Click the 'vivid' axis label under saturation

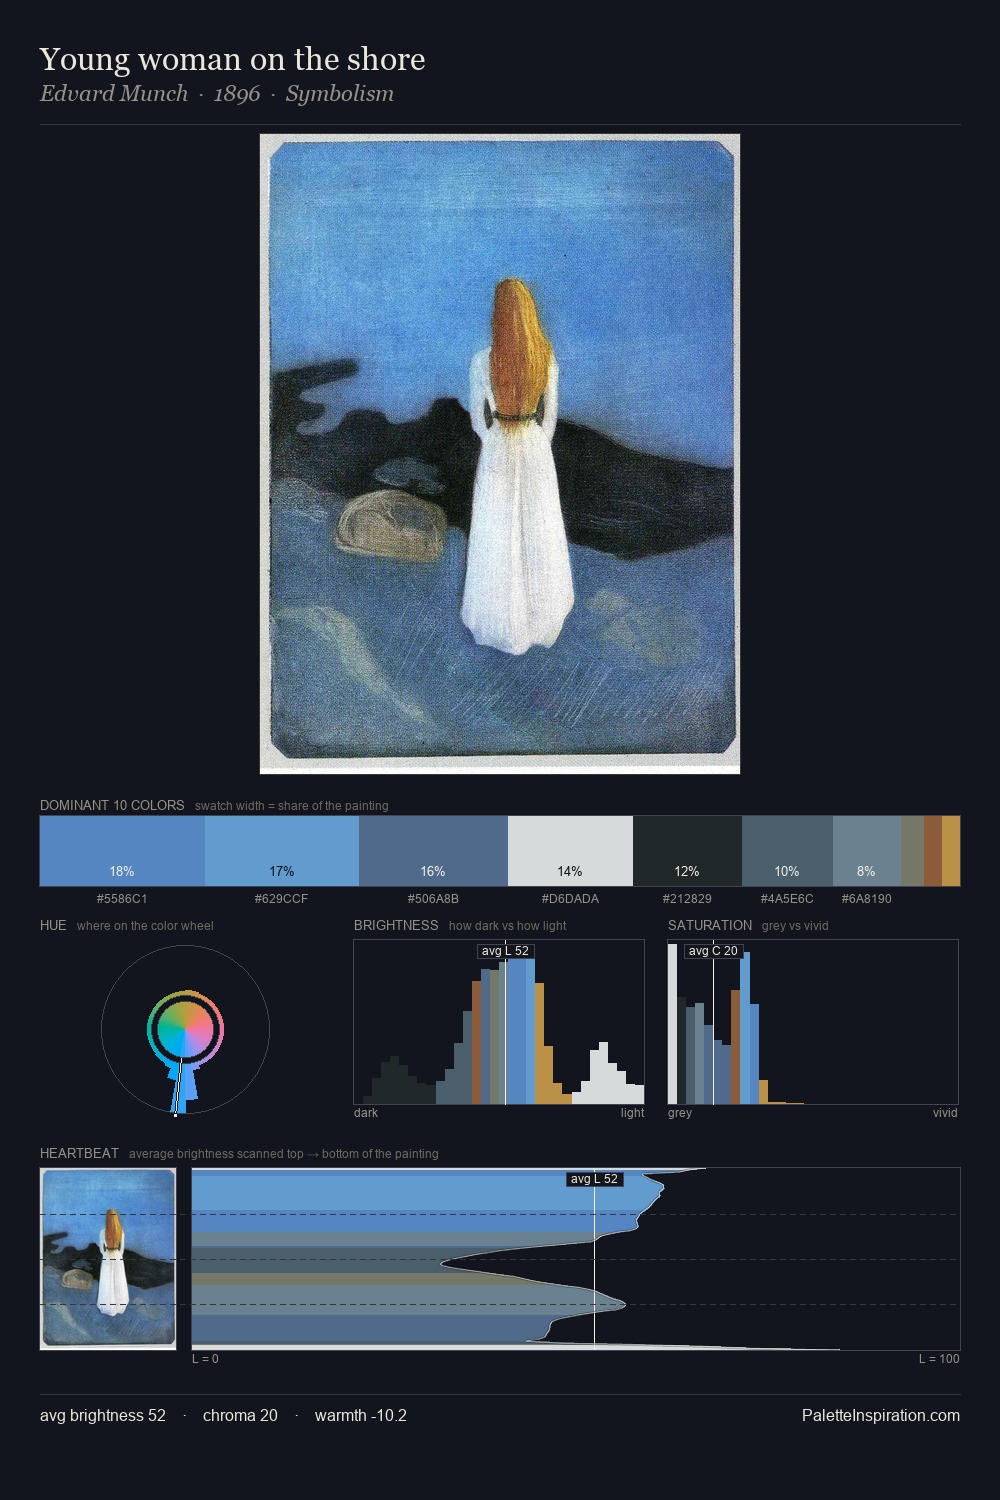tap(945, 1113)
